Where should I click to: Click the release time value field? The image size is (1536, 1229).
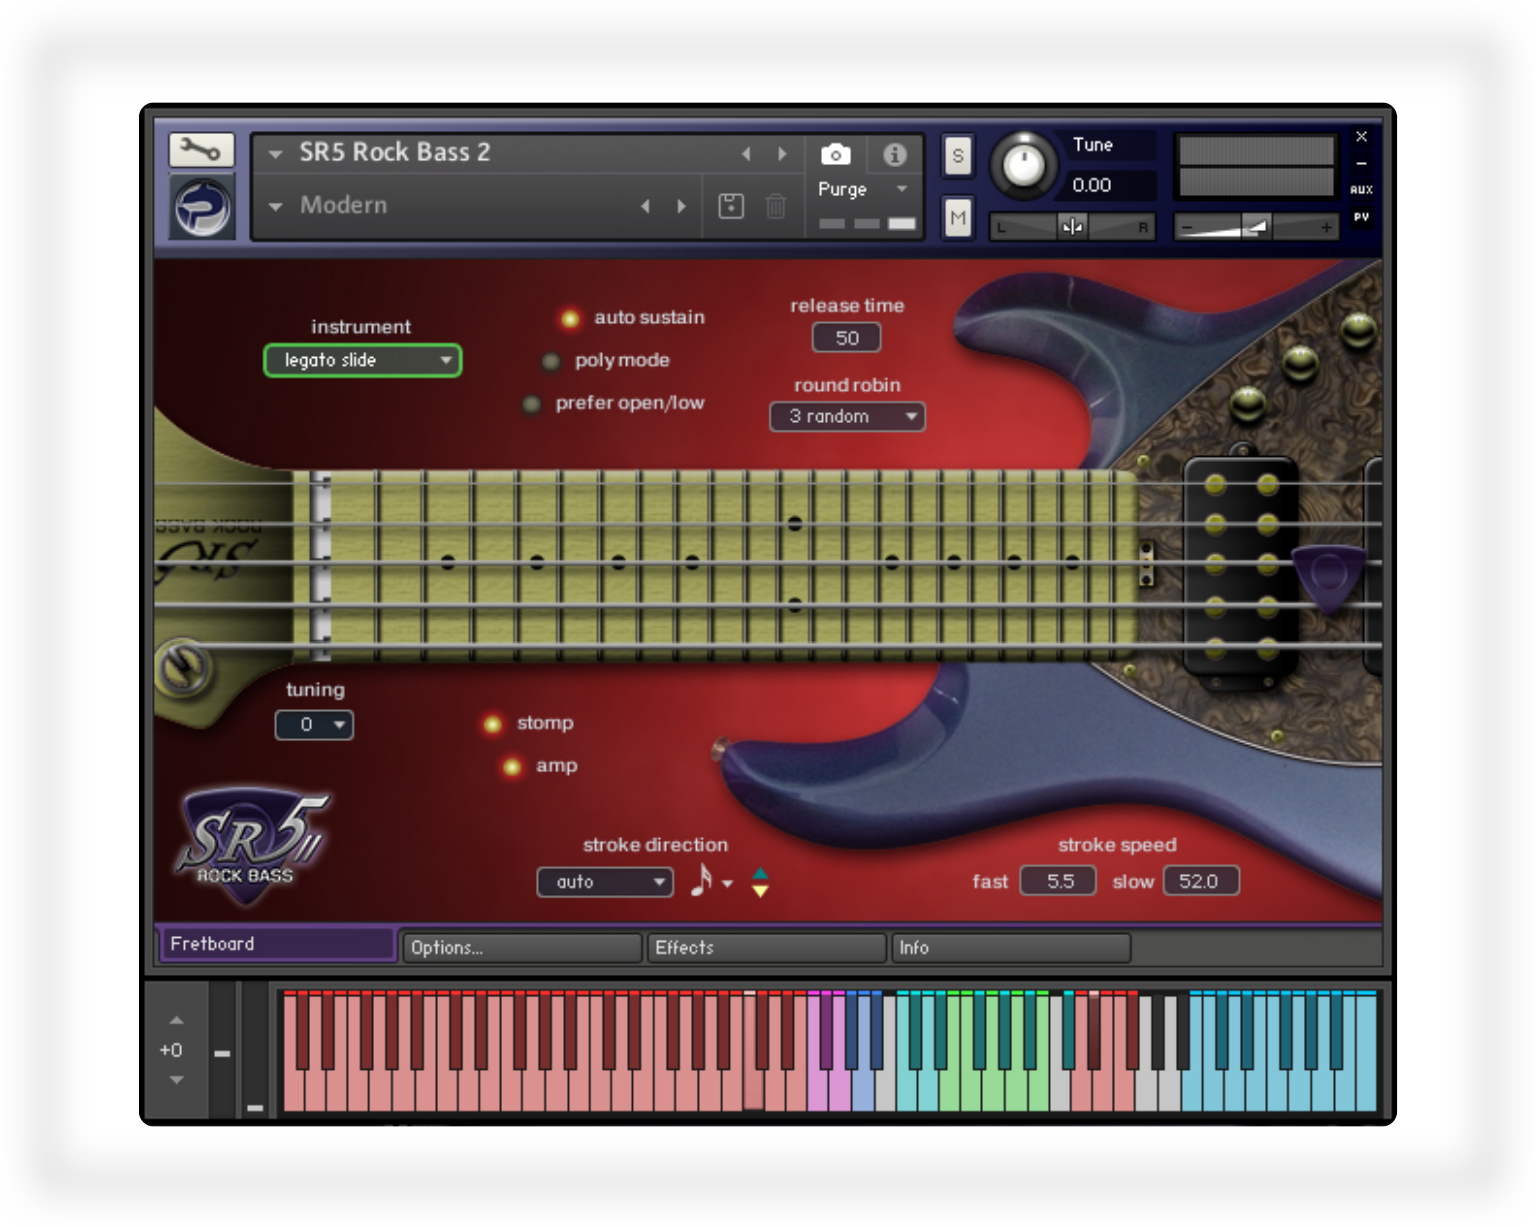846,338
